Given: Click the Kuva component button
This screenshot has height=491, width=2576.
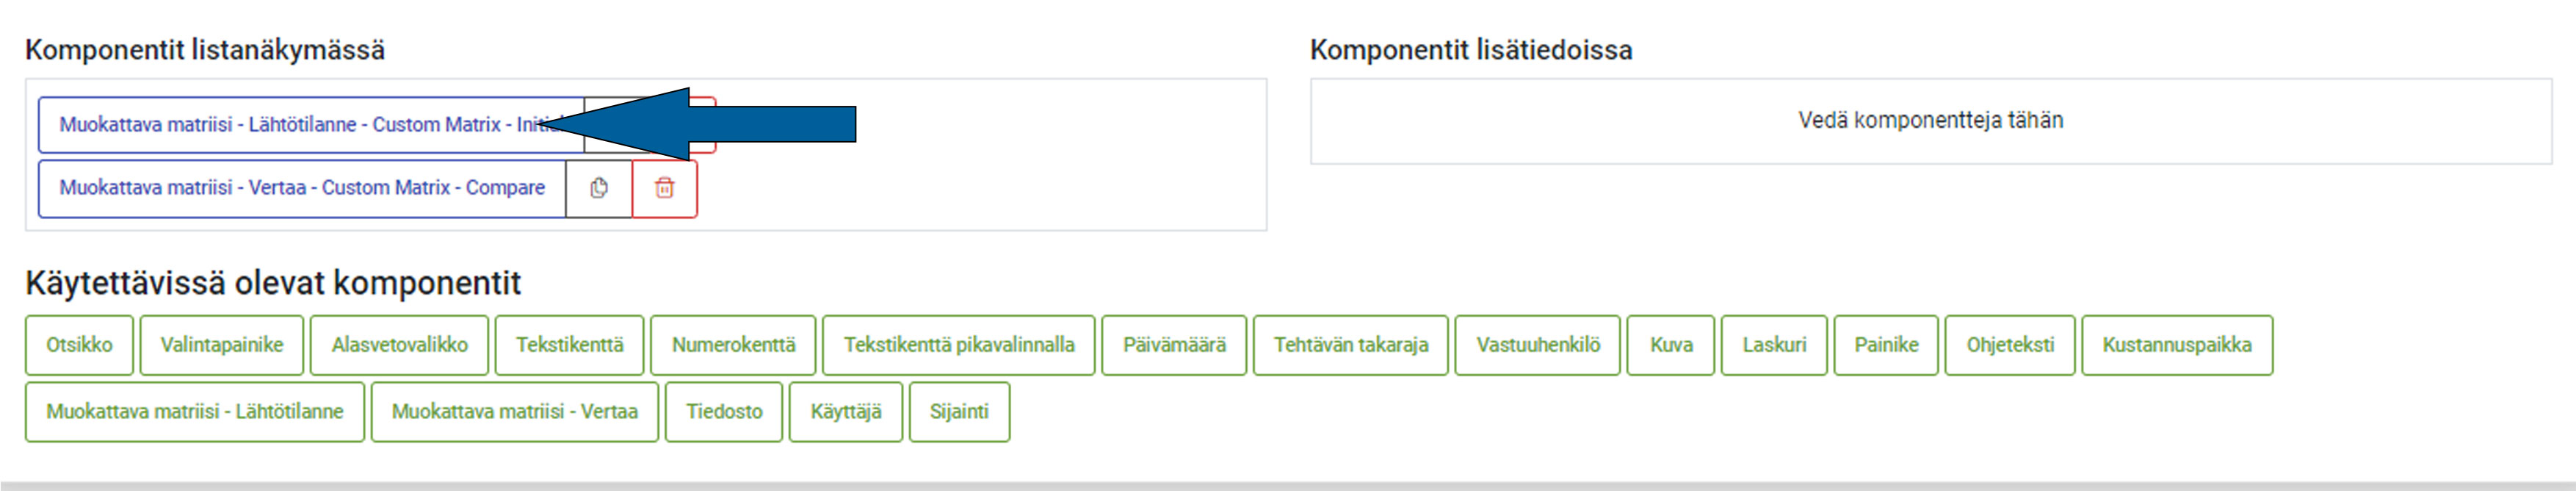Looking at the screenshot, I should click(x=1670, y=345).
